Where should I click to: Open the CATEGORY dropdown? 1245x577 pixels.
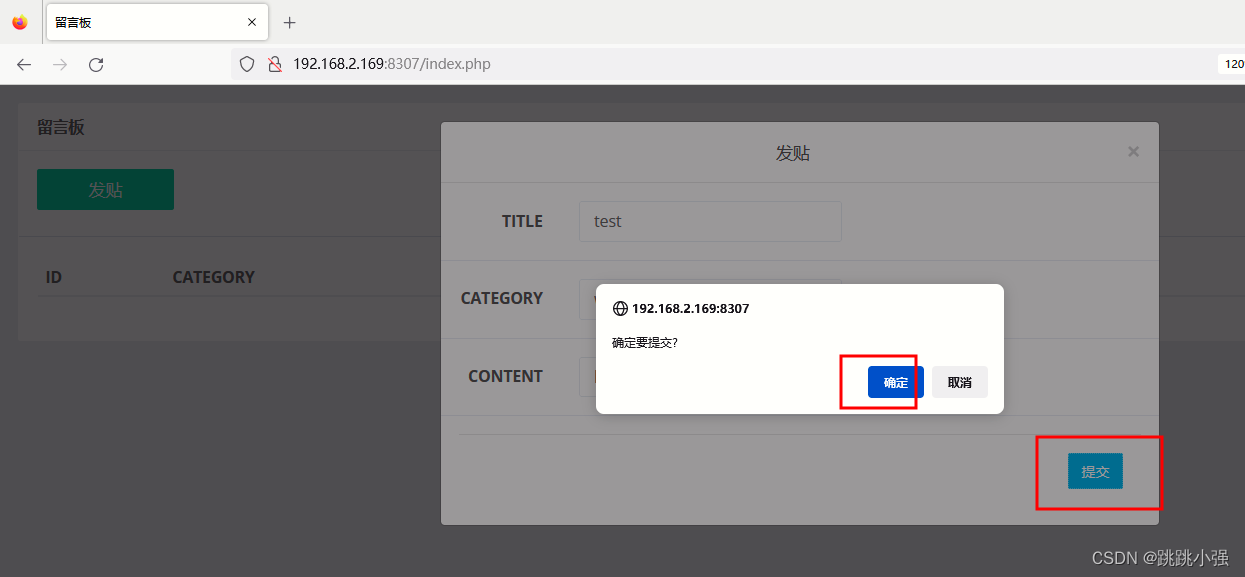point(710,298)
